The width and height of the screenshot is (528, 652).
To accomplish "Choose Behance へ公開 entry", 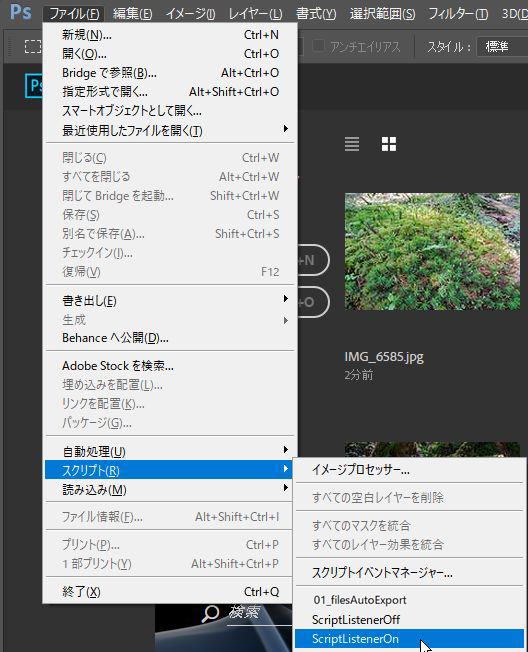I will (x=170, y=338).
